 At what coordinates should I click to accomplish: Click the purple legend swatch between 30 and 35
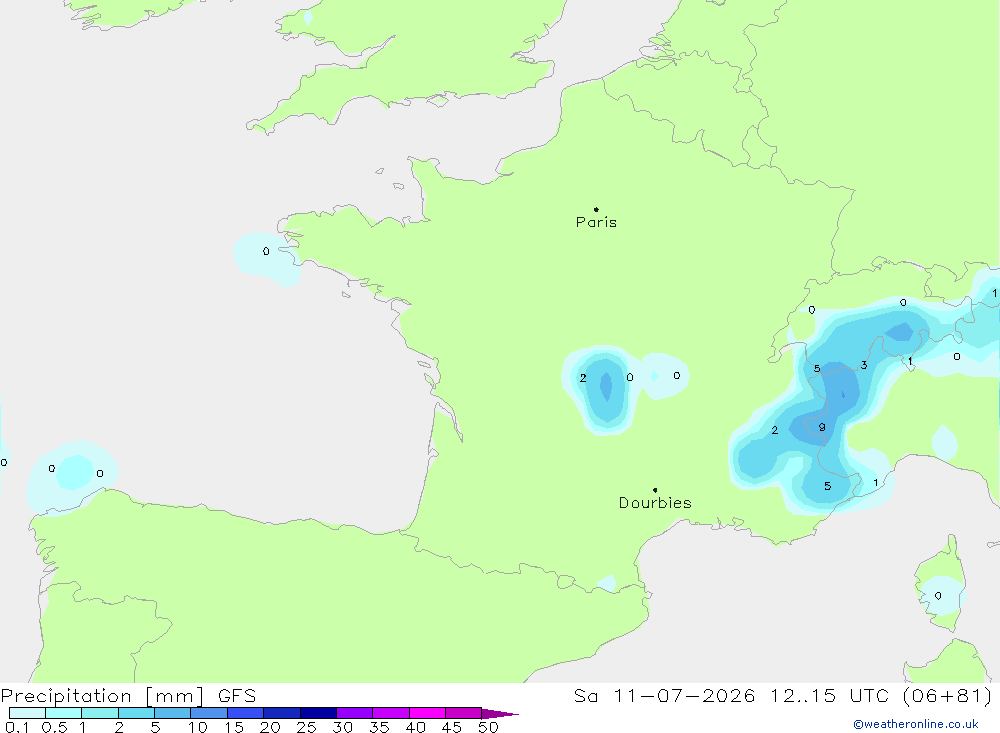click(354, 713)
